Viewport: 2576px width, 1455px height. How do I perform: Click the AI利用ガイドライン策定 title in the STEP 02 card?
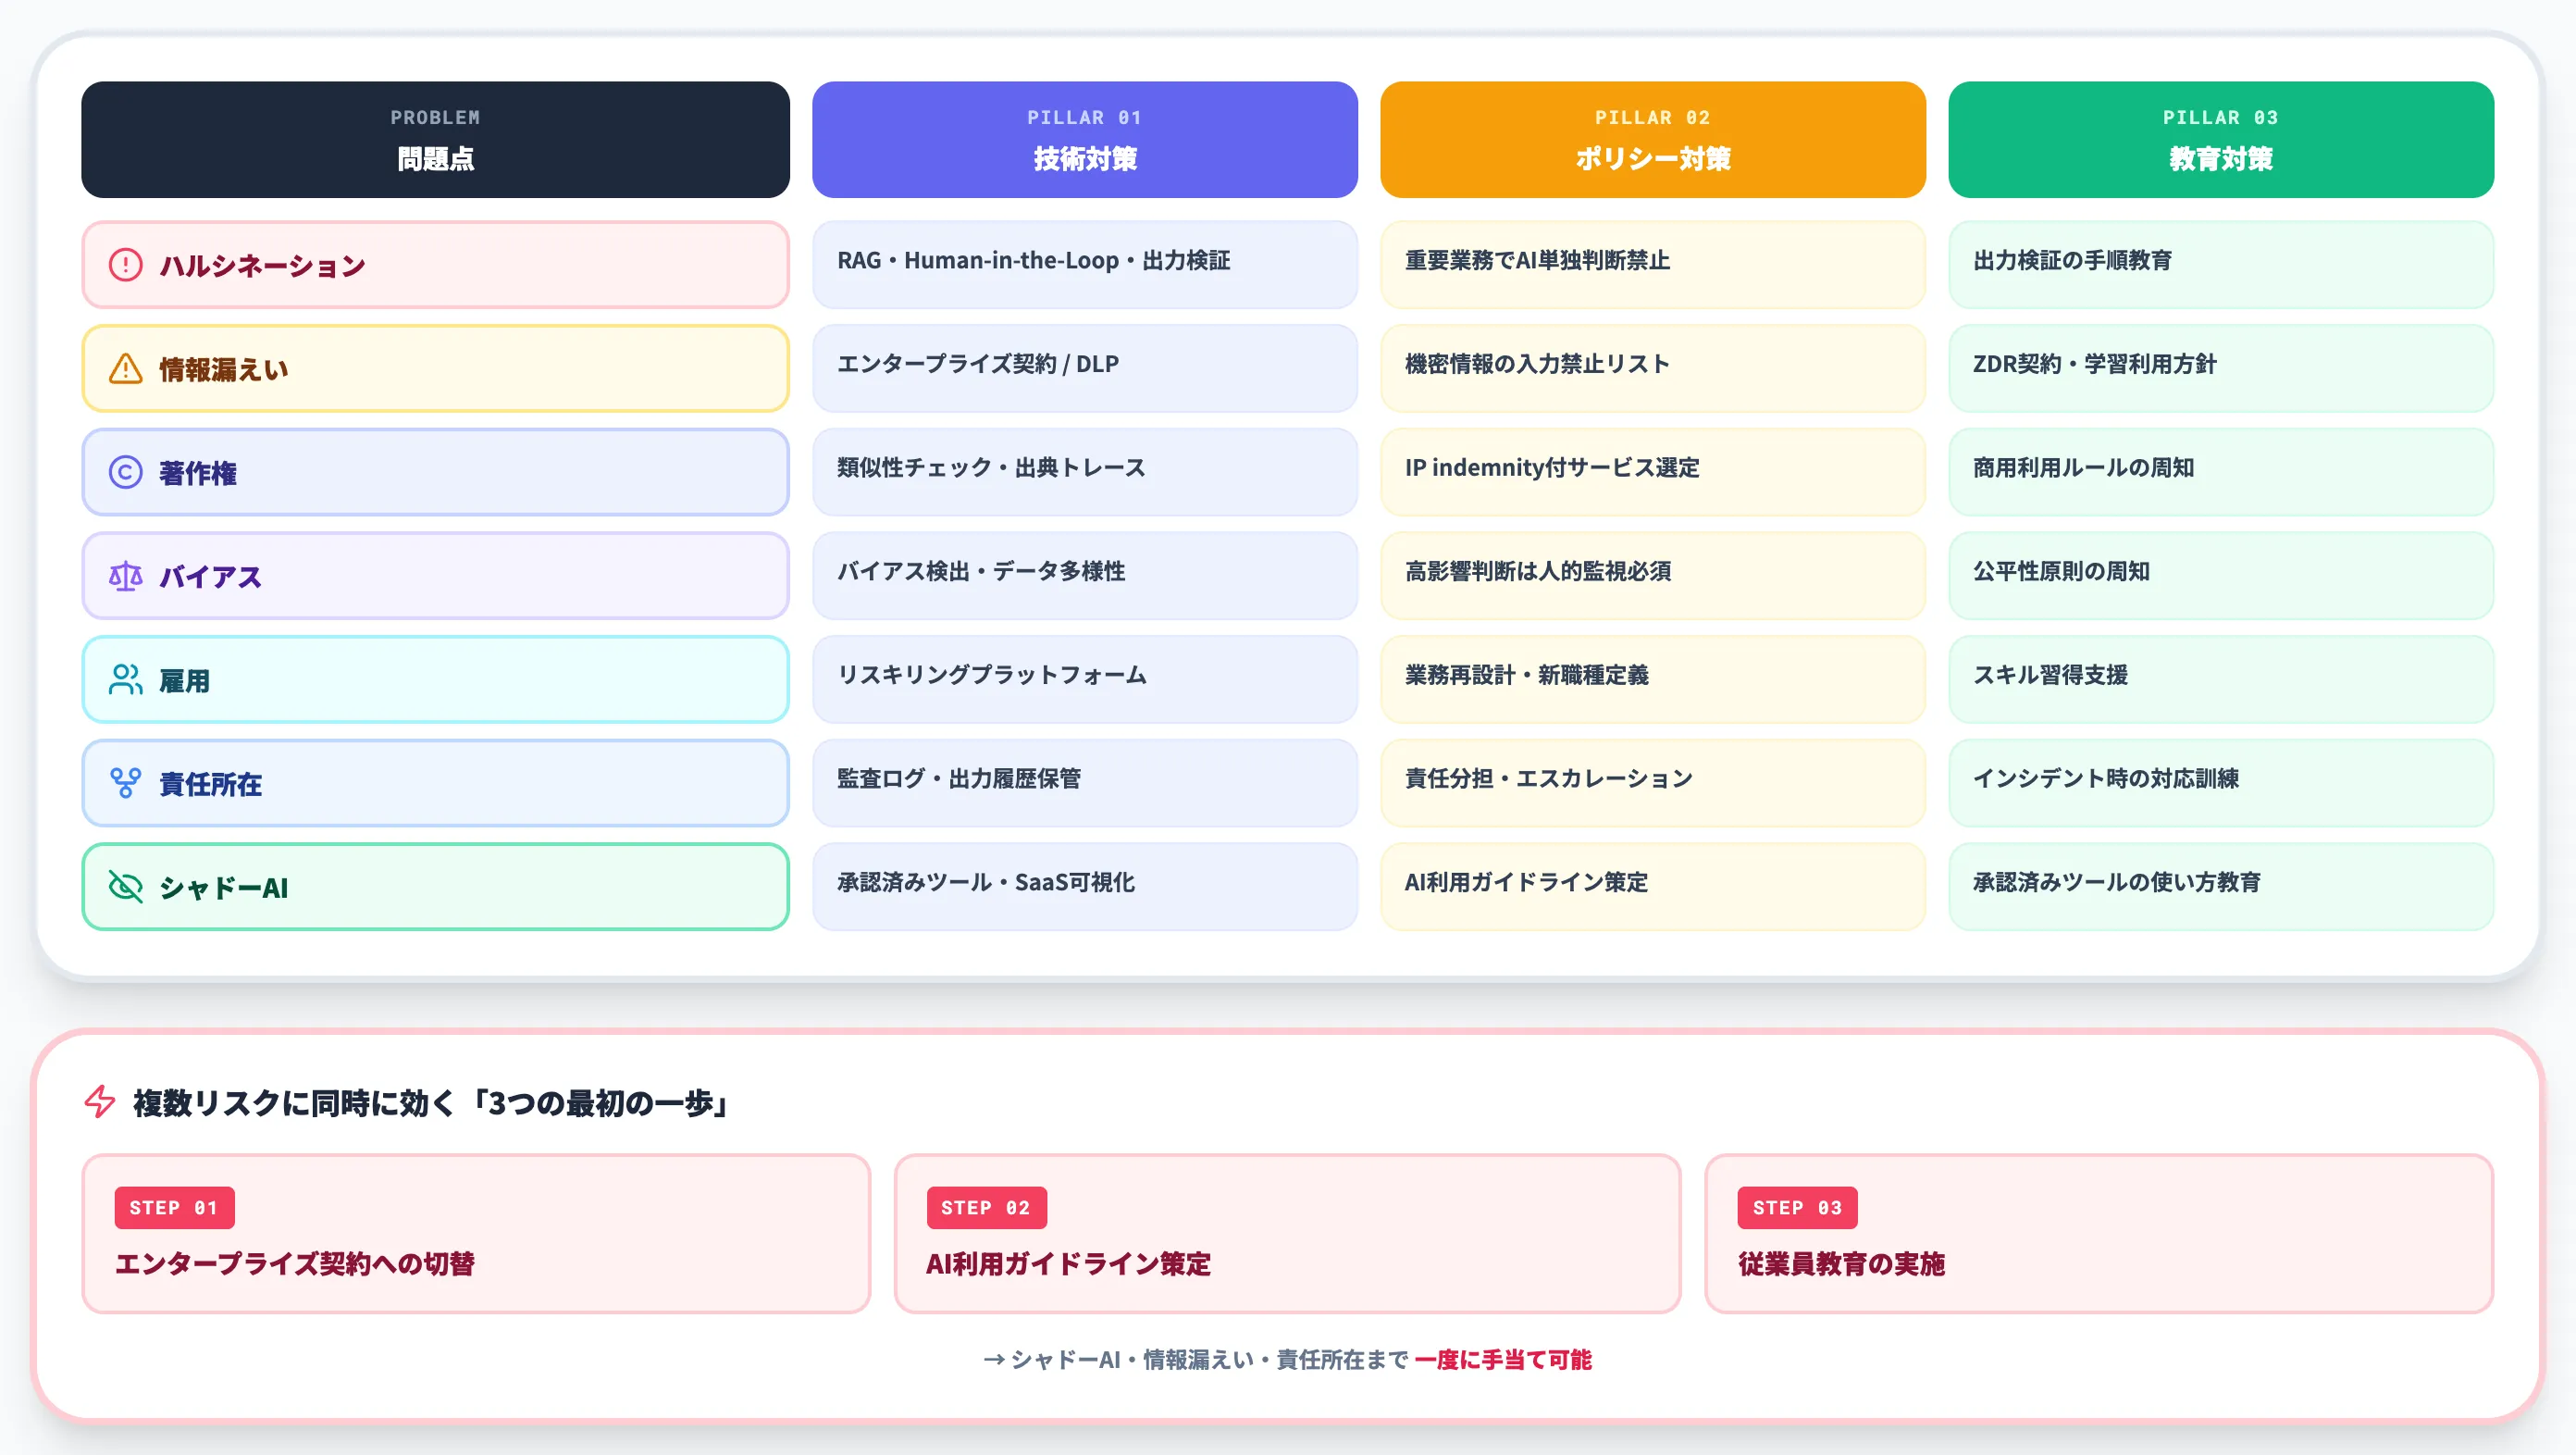pos(1068,1264)
